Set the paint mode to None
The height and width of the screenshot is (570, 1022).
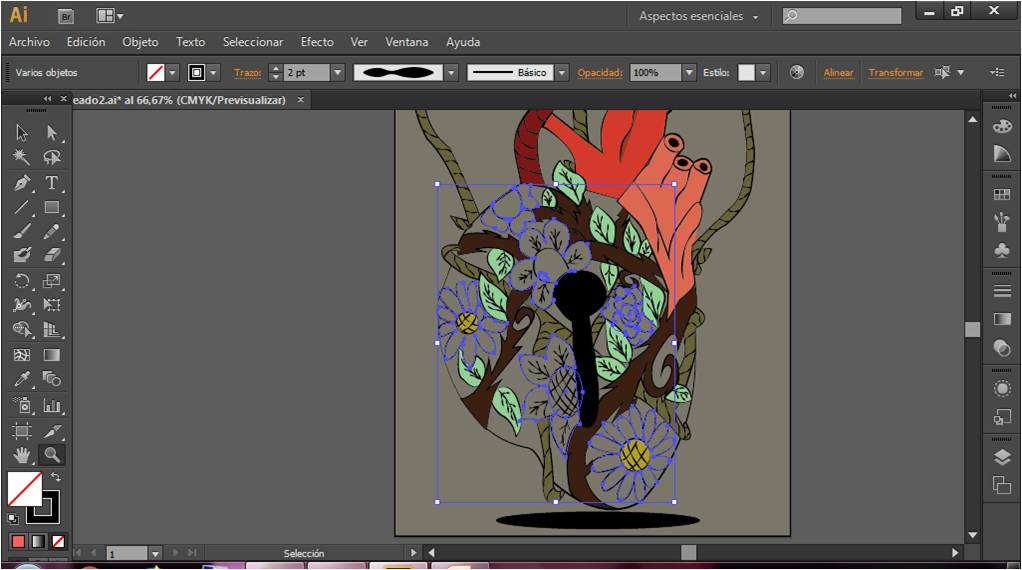[58, 541]
